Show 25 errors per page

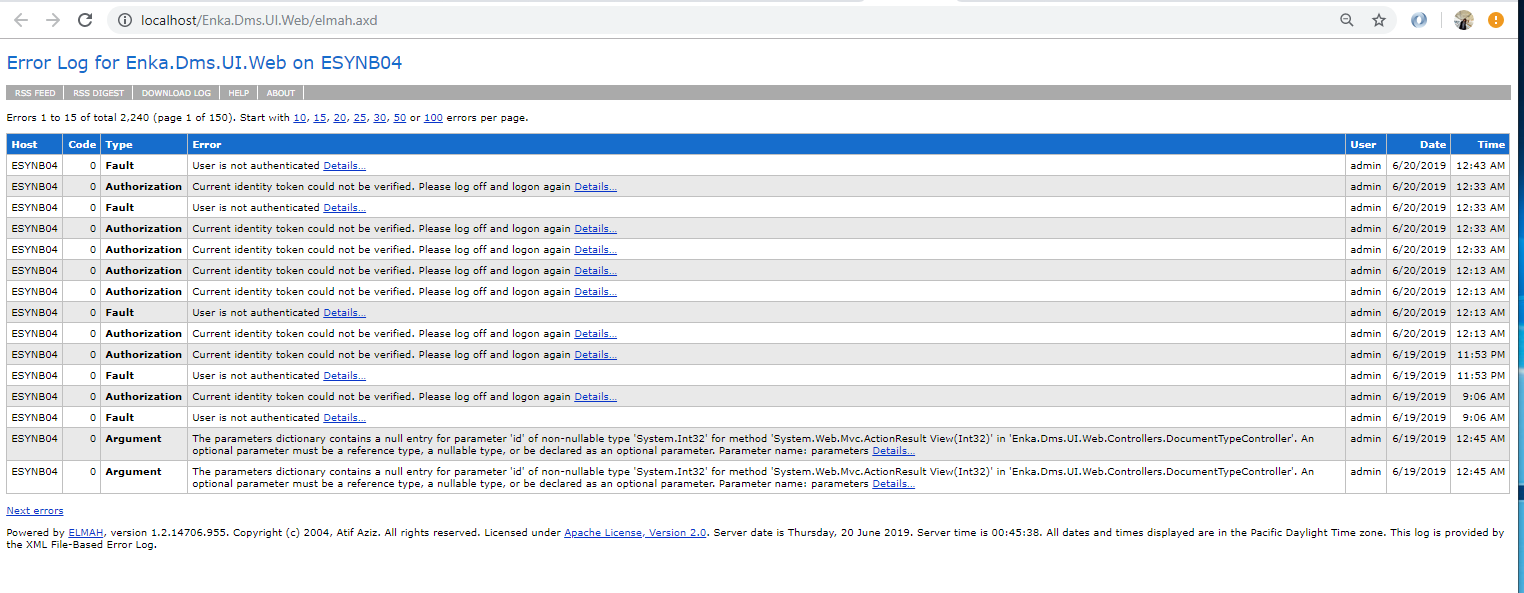click(360, 118)
